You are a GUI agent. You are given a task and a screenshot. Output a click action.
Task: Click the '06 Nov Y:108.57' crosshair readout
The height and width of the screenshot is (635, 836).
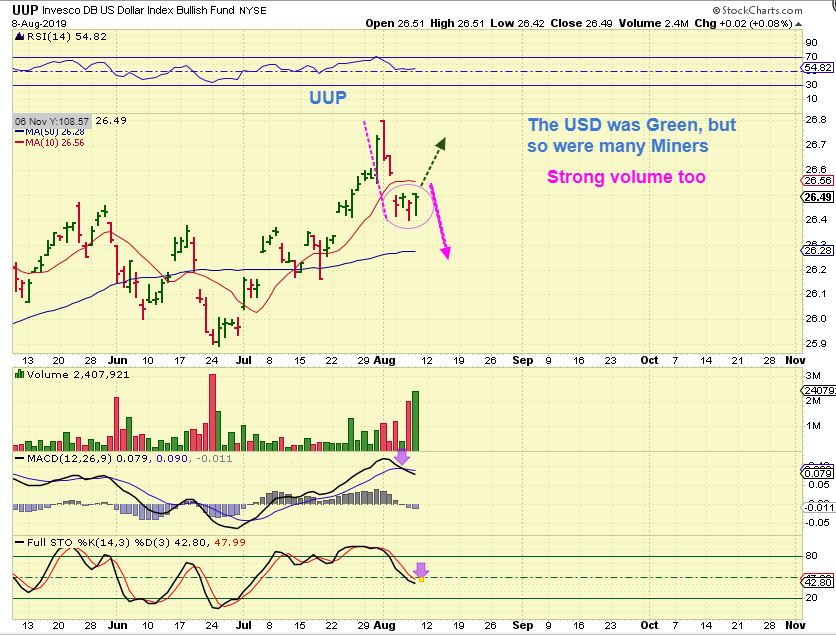click(52, 122)
